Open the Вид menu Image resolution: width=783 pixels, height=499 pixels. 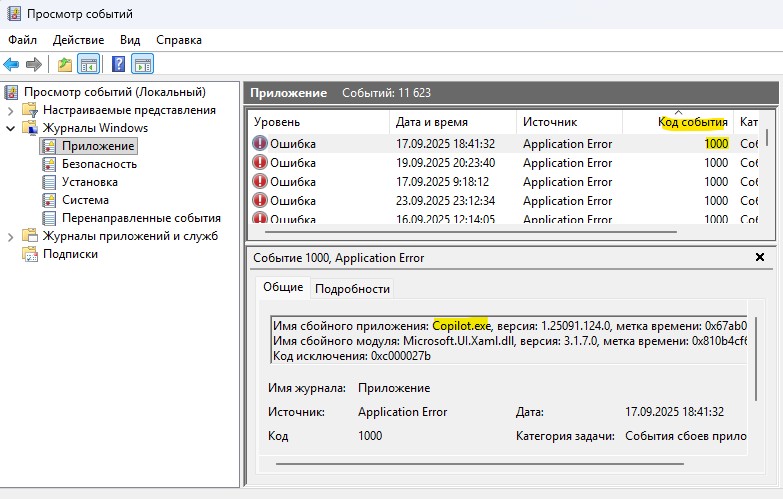(130, 40)
